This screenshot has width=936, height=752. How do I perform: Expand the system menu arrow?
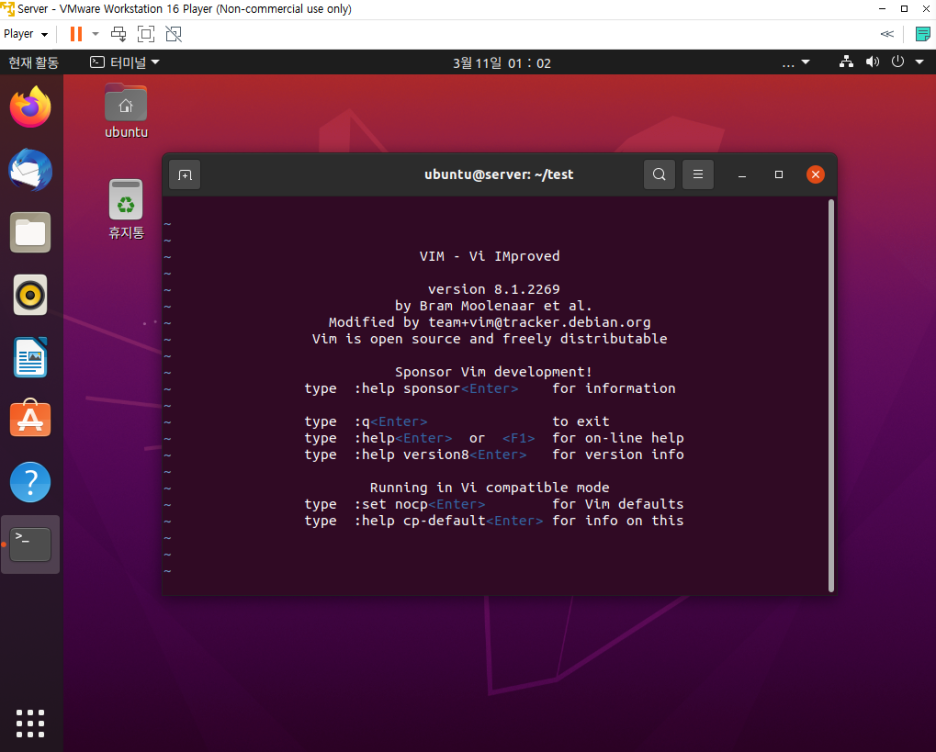click(919, 62)
